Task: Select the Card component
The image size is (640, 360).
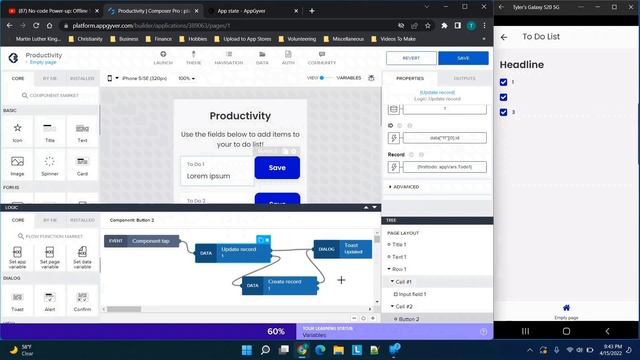Action: click(82, 165)
